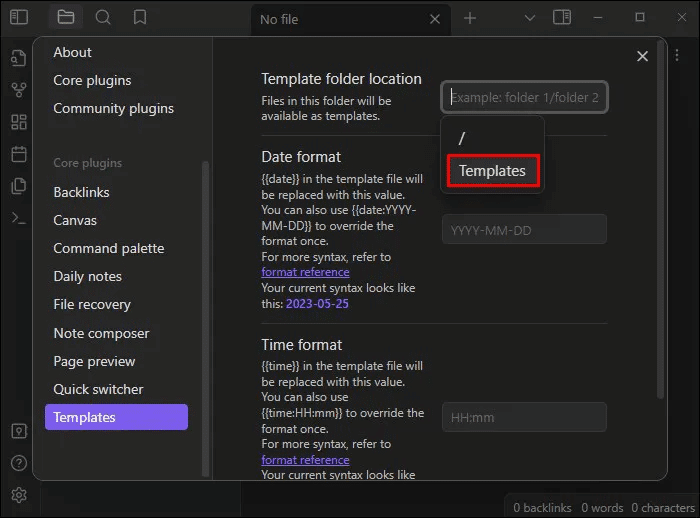Open the file explorer folder icon
This screenshot has height=518, width=700.
pyautogui.click(x=65, y=17)
